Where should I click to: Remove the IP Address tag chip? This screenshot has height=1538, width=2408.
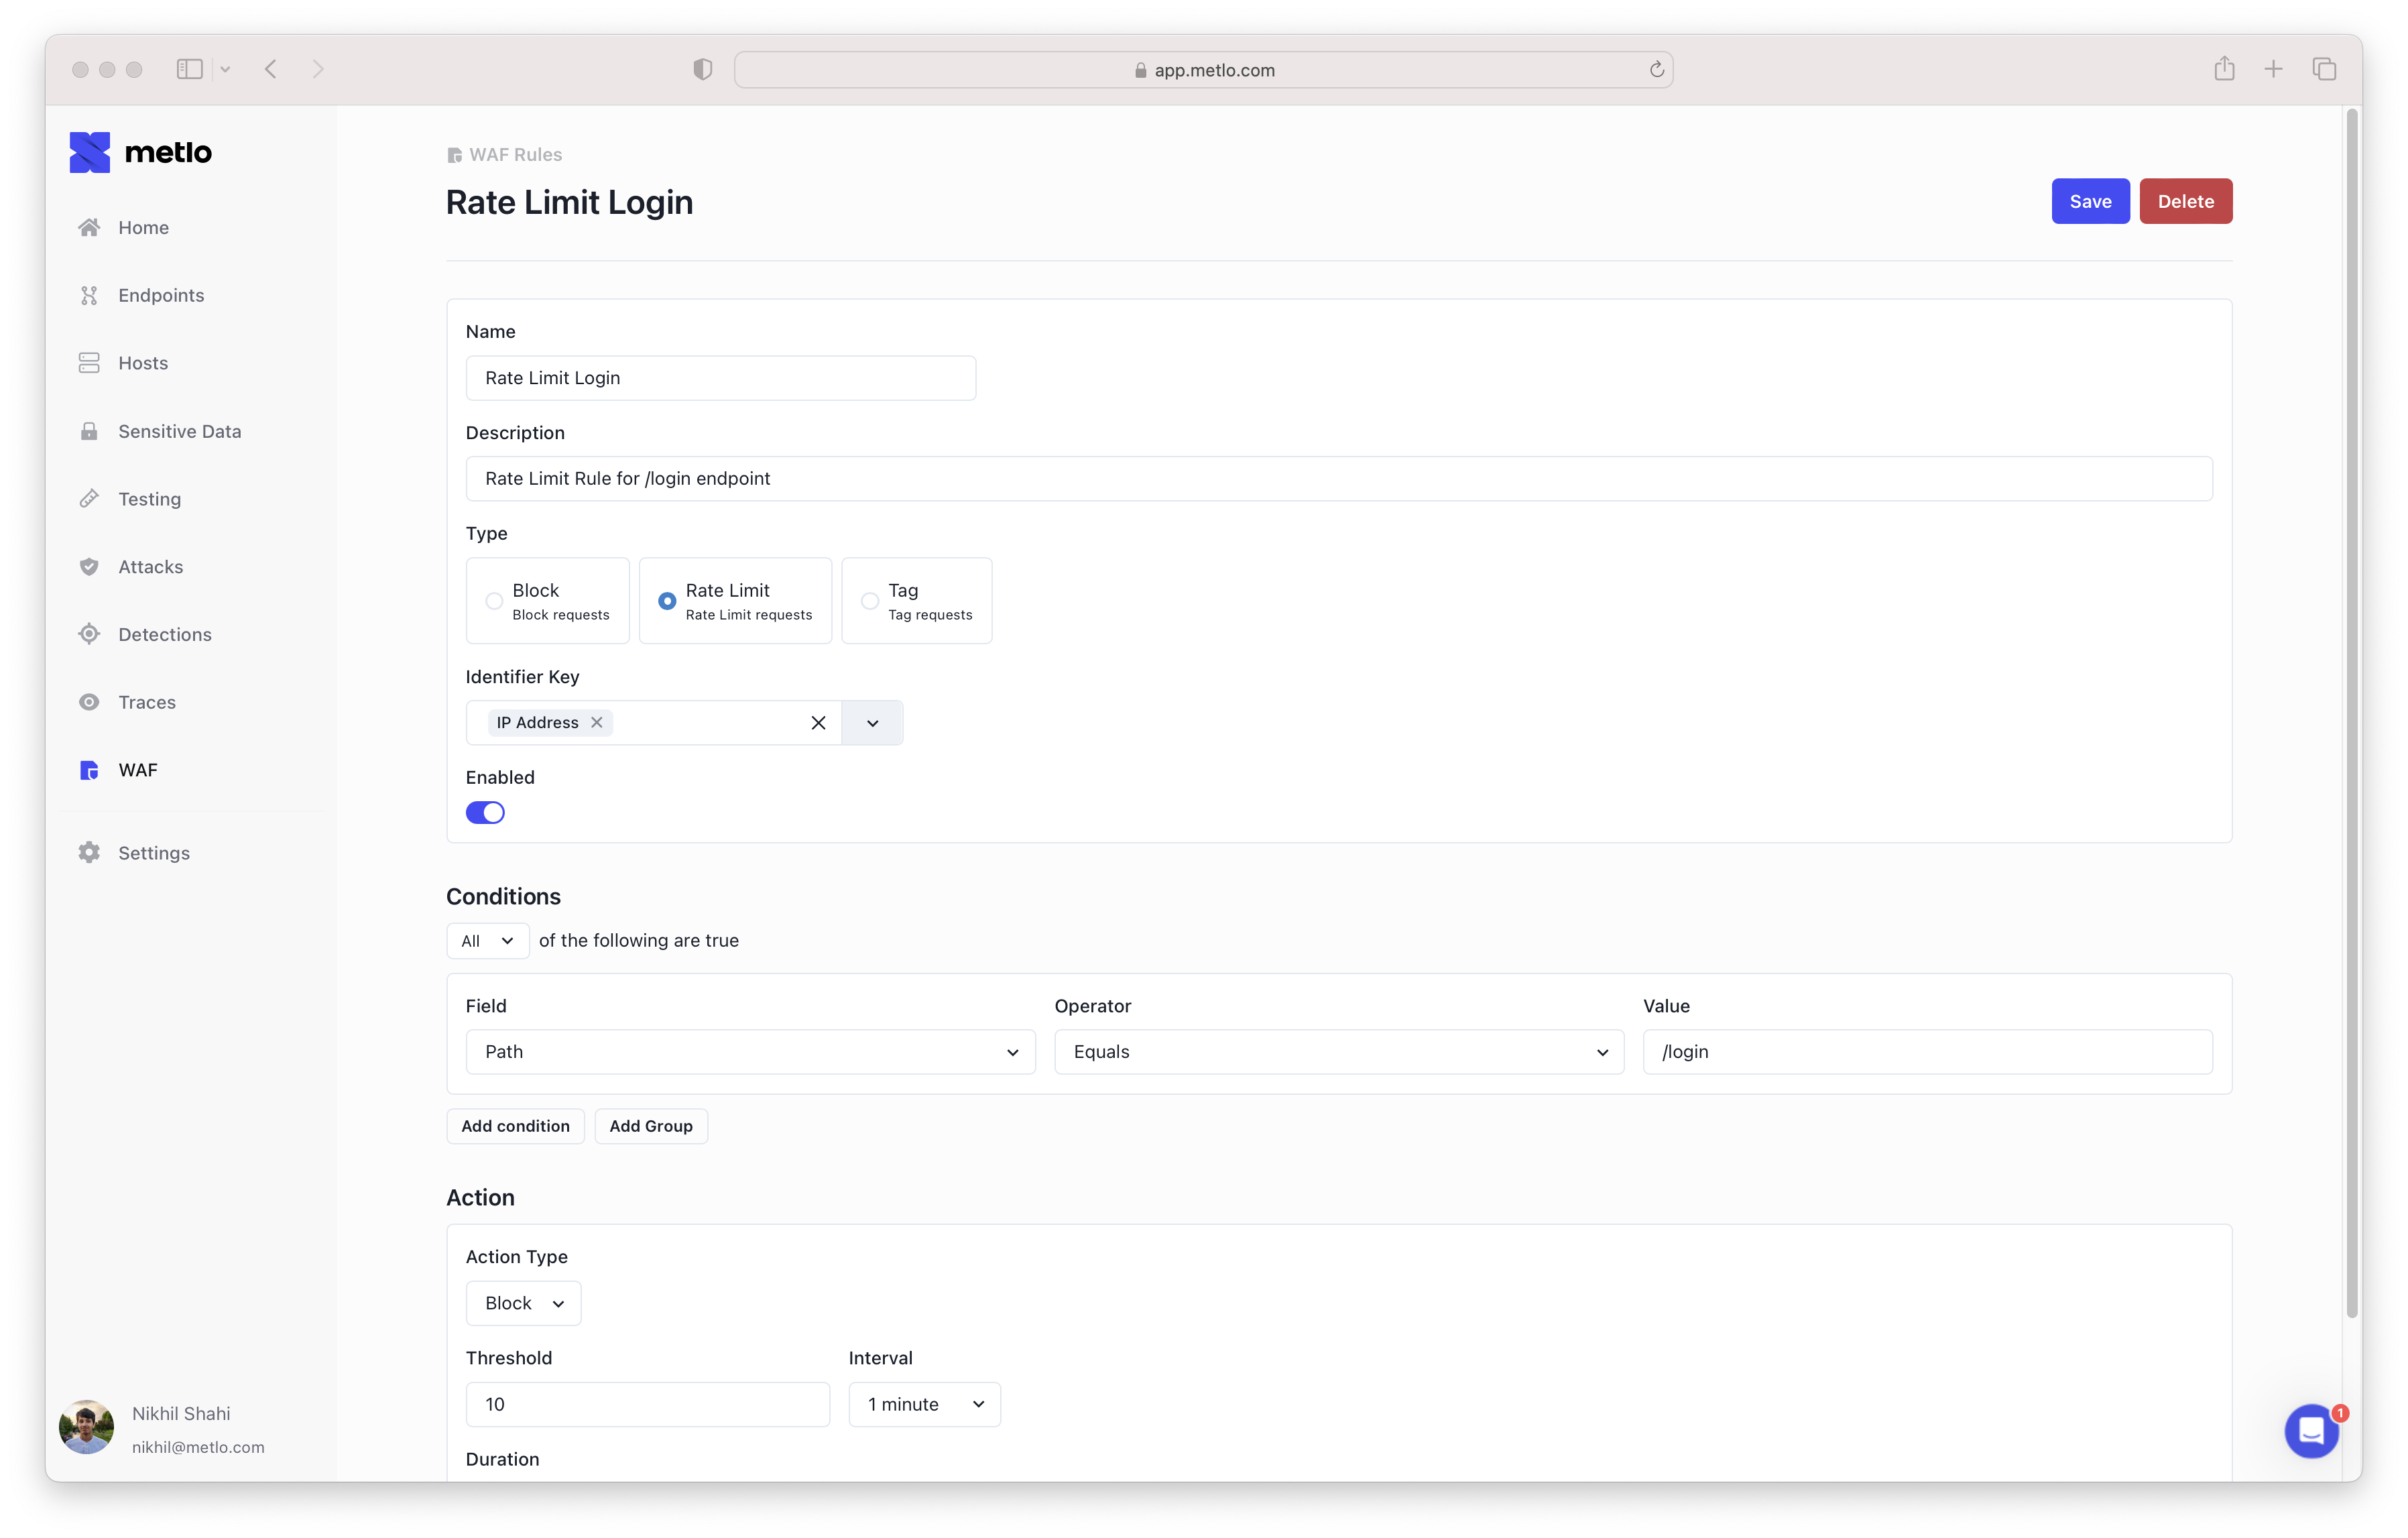[x=597, y=722]
